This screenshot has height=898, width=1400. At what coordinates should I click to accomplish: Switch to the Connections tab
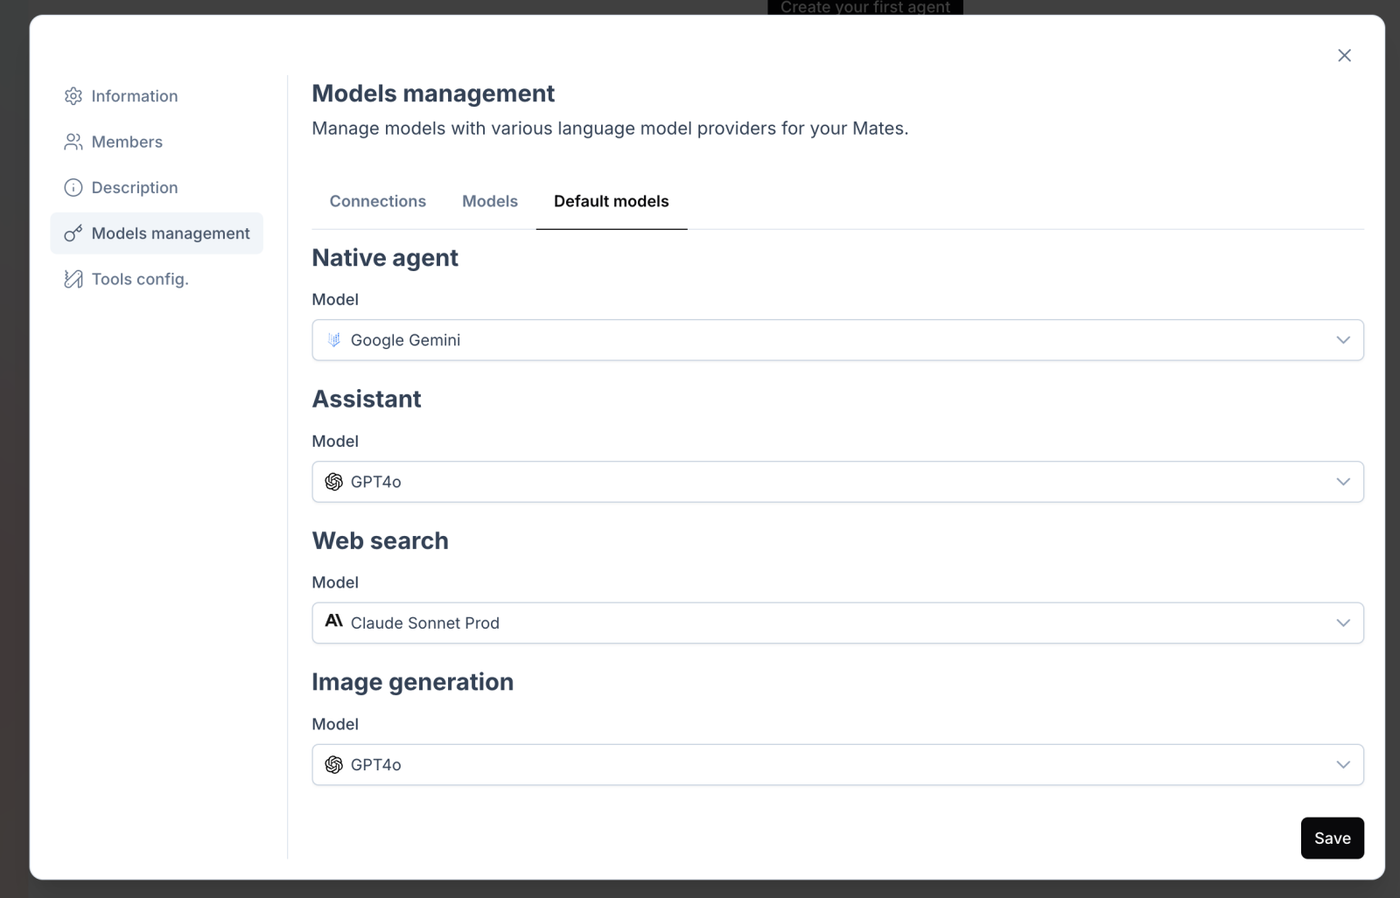378,201
